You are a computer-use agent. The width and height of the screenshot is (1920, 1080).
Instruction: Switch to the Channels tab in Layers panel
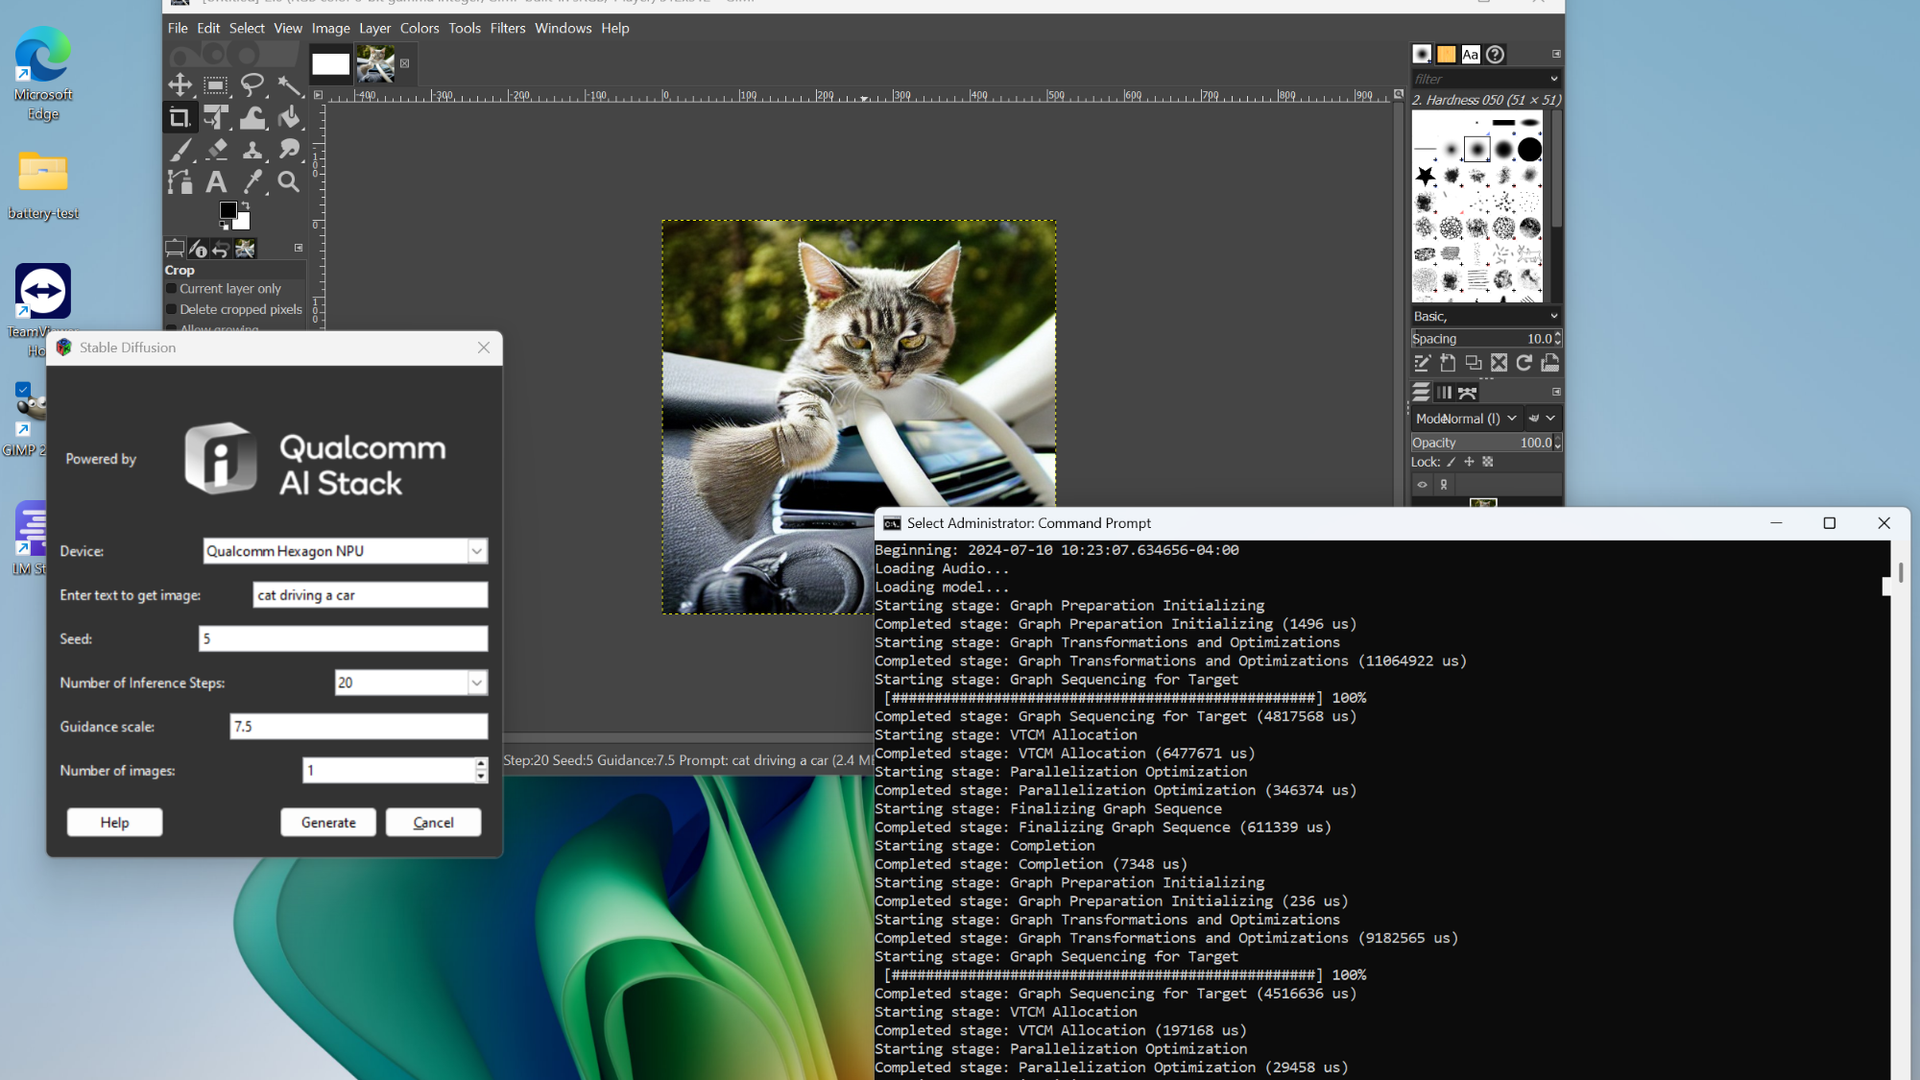1444,392
